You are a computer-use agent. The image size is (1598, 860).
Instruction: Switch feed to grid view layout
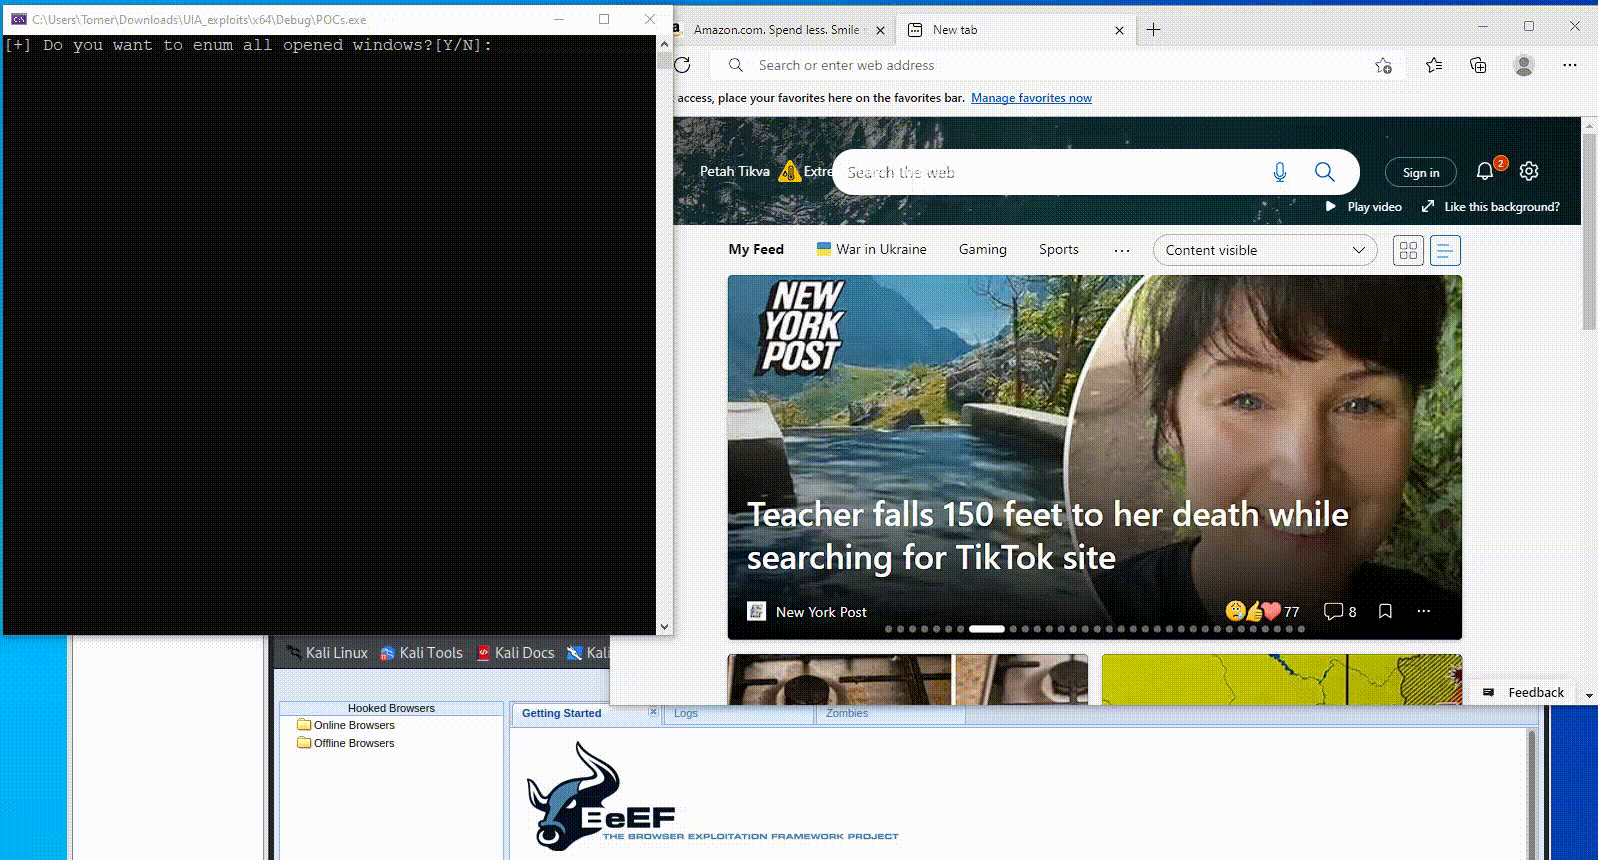[1408, 250]
